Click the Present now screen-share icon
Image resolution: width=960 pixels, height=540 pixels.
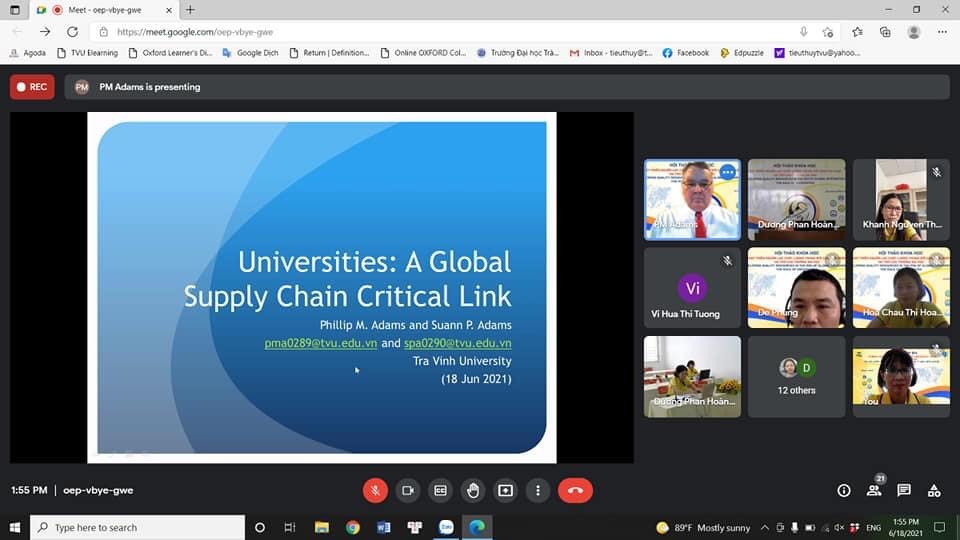point(505,490)
